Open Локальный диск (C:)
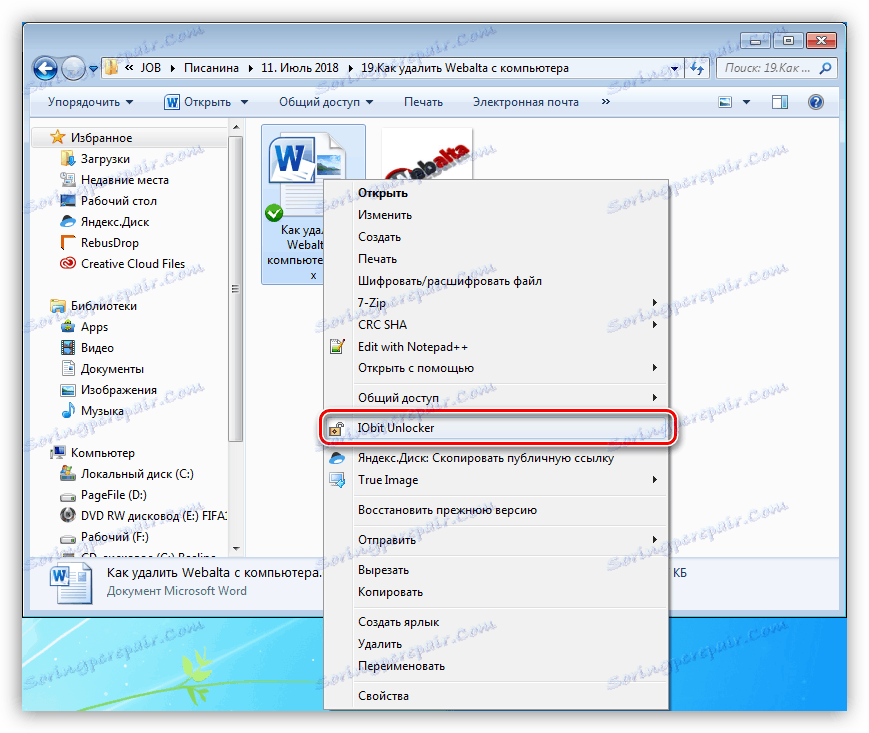869x733 pixels. pos(137,474)
